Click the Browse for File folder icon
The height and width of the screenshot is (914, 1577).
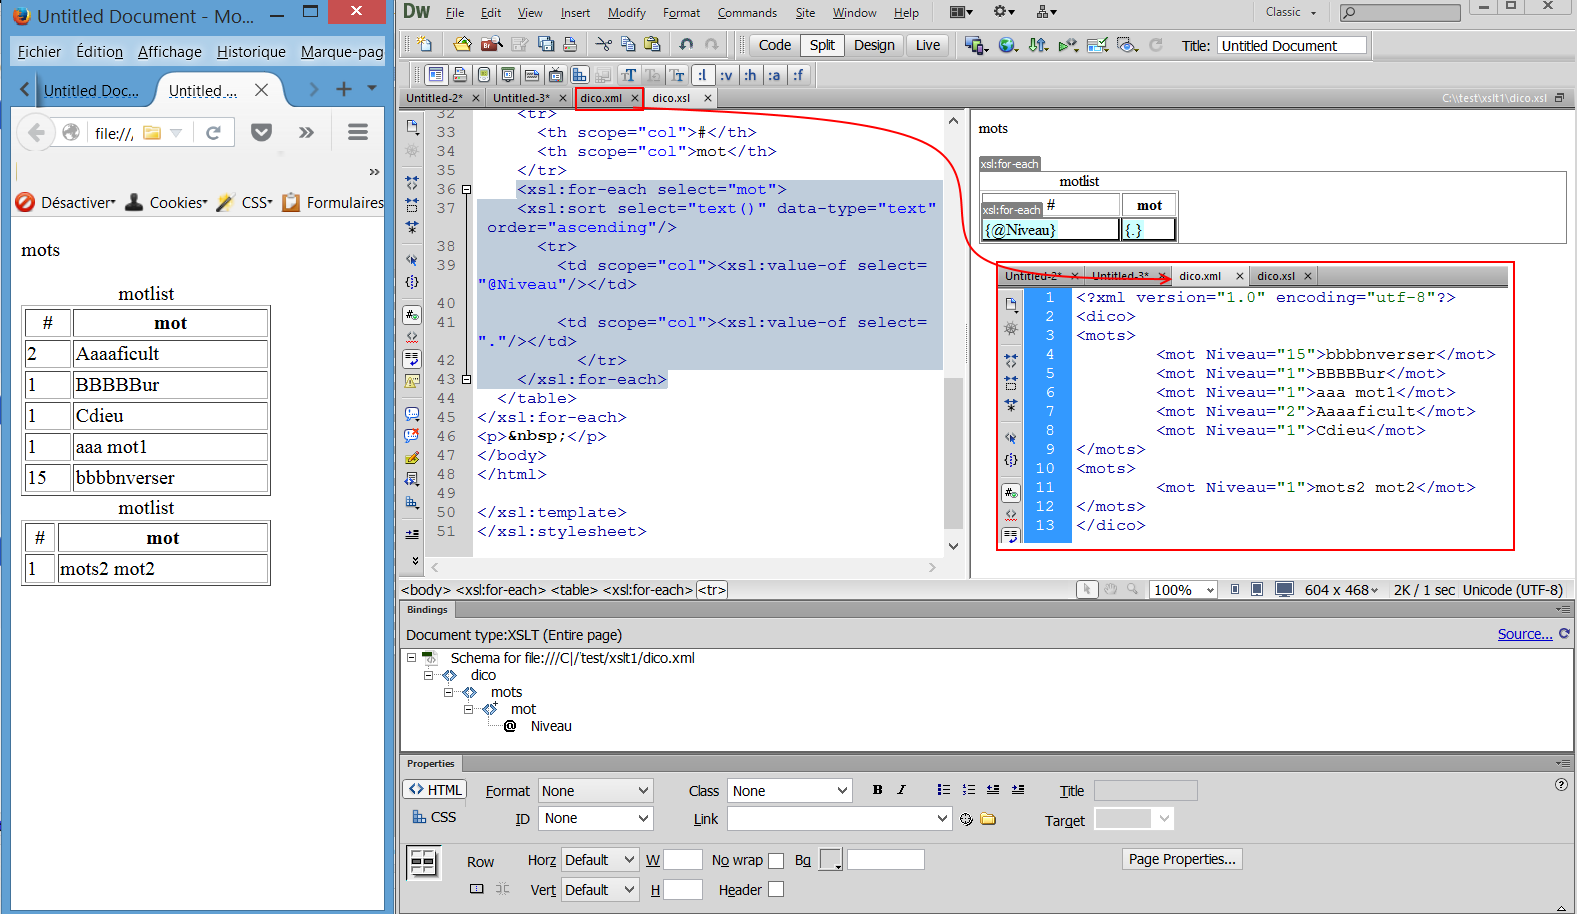coord(988,819)
